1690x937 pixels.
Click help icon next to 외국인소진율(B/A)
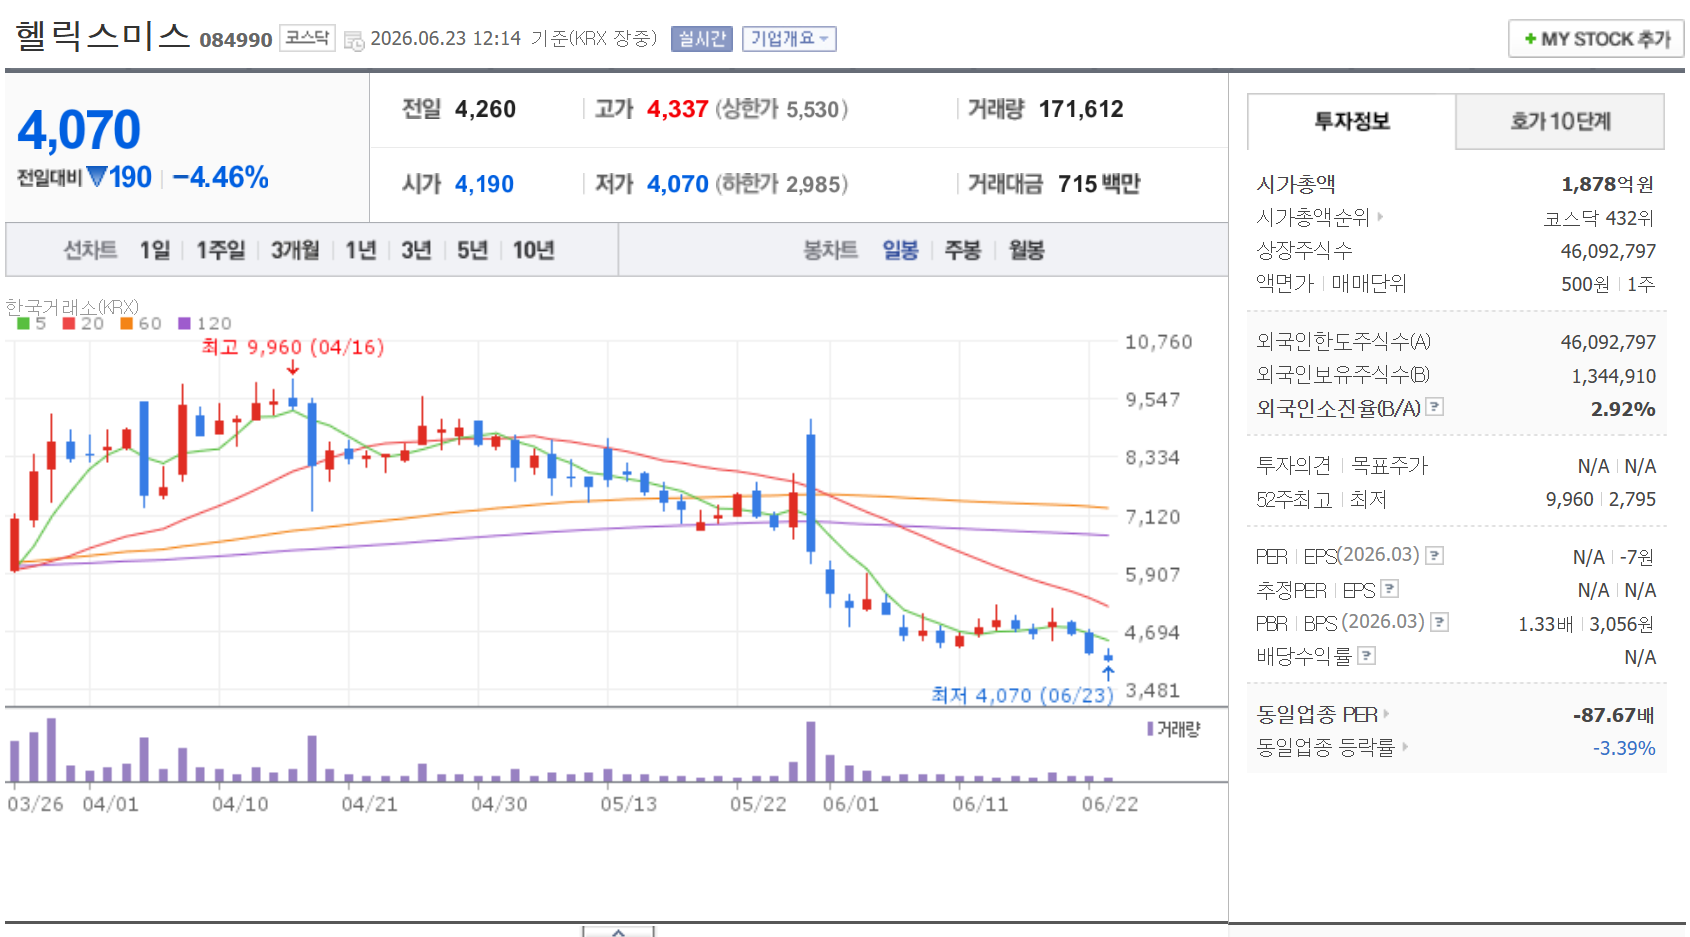pos(1434,407)
